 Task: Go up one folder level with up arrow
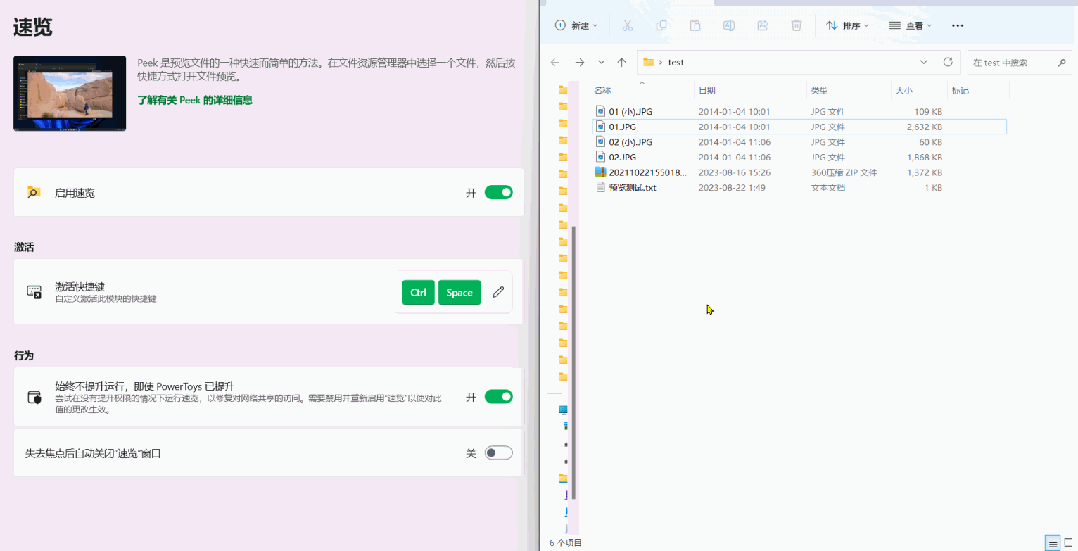tap(622, 62)
